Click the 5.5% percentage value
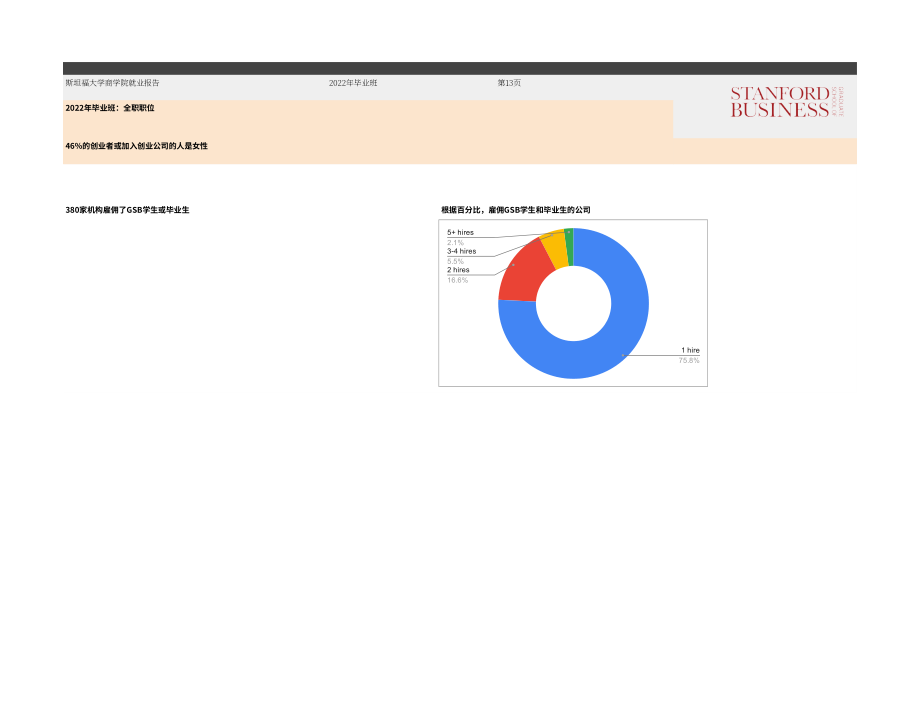 click(455, 261)
